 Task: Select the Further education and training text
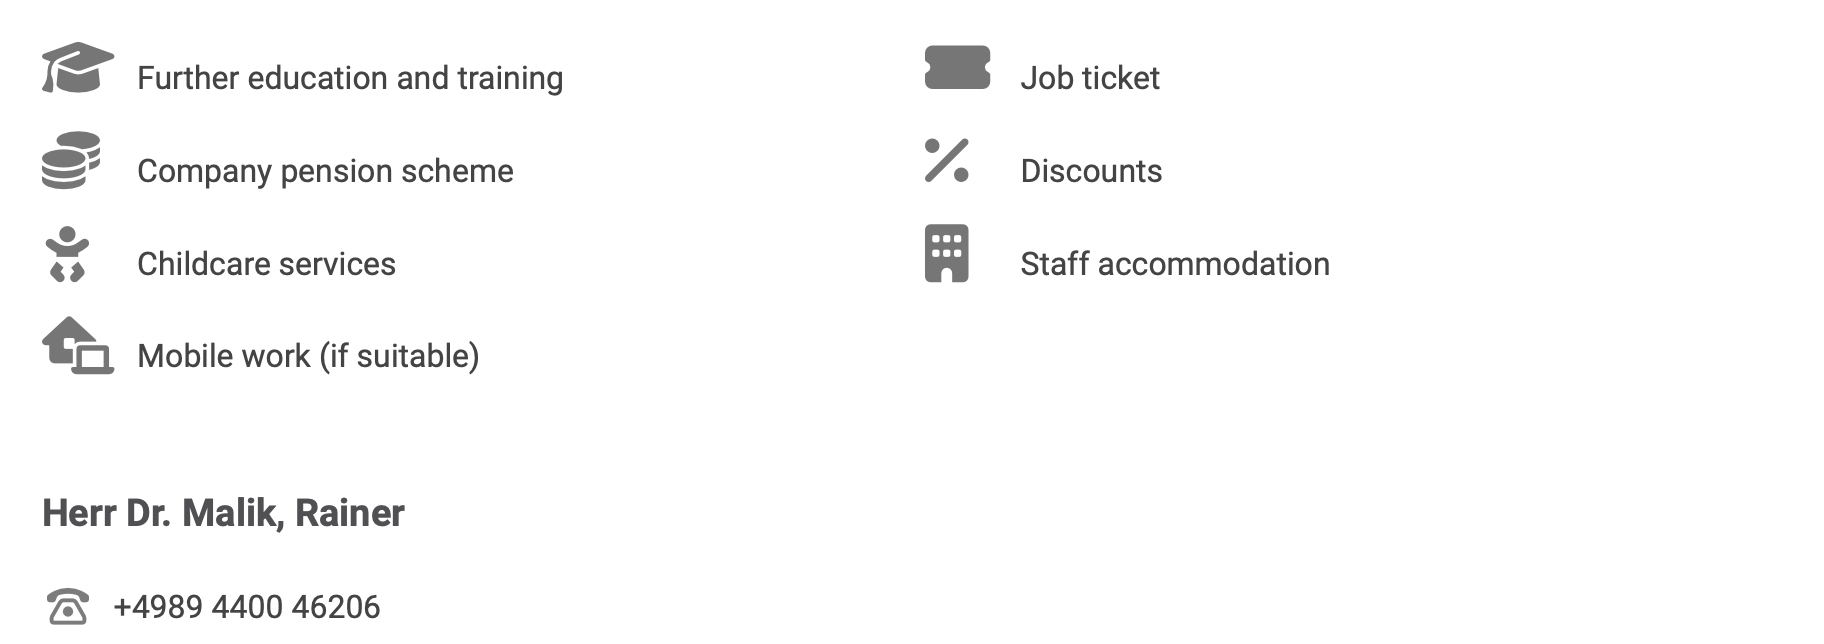click(350, 78)
